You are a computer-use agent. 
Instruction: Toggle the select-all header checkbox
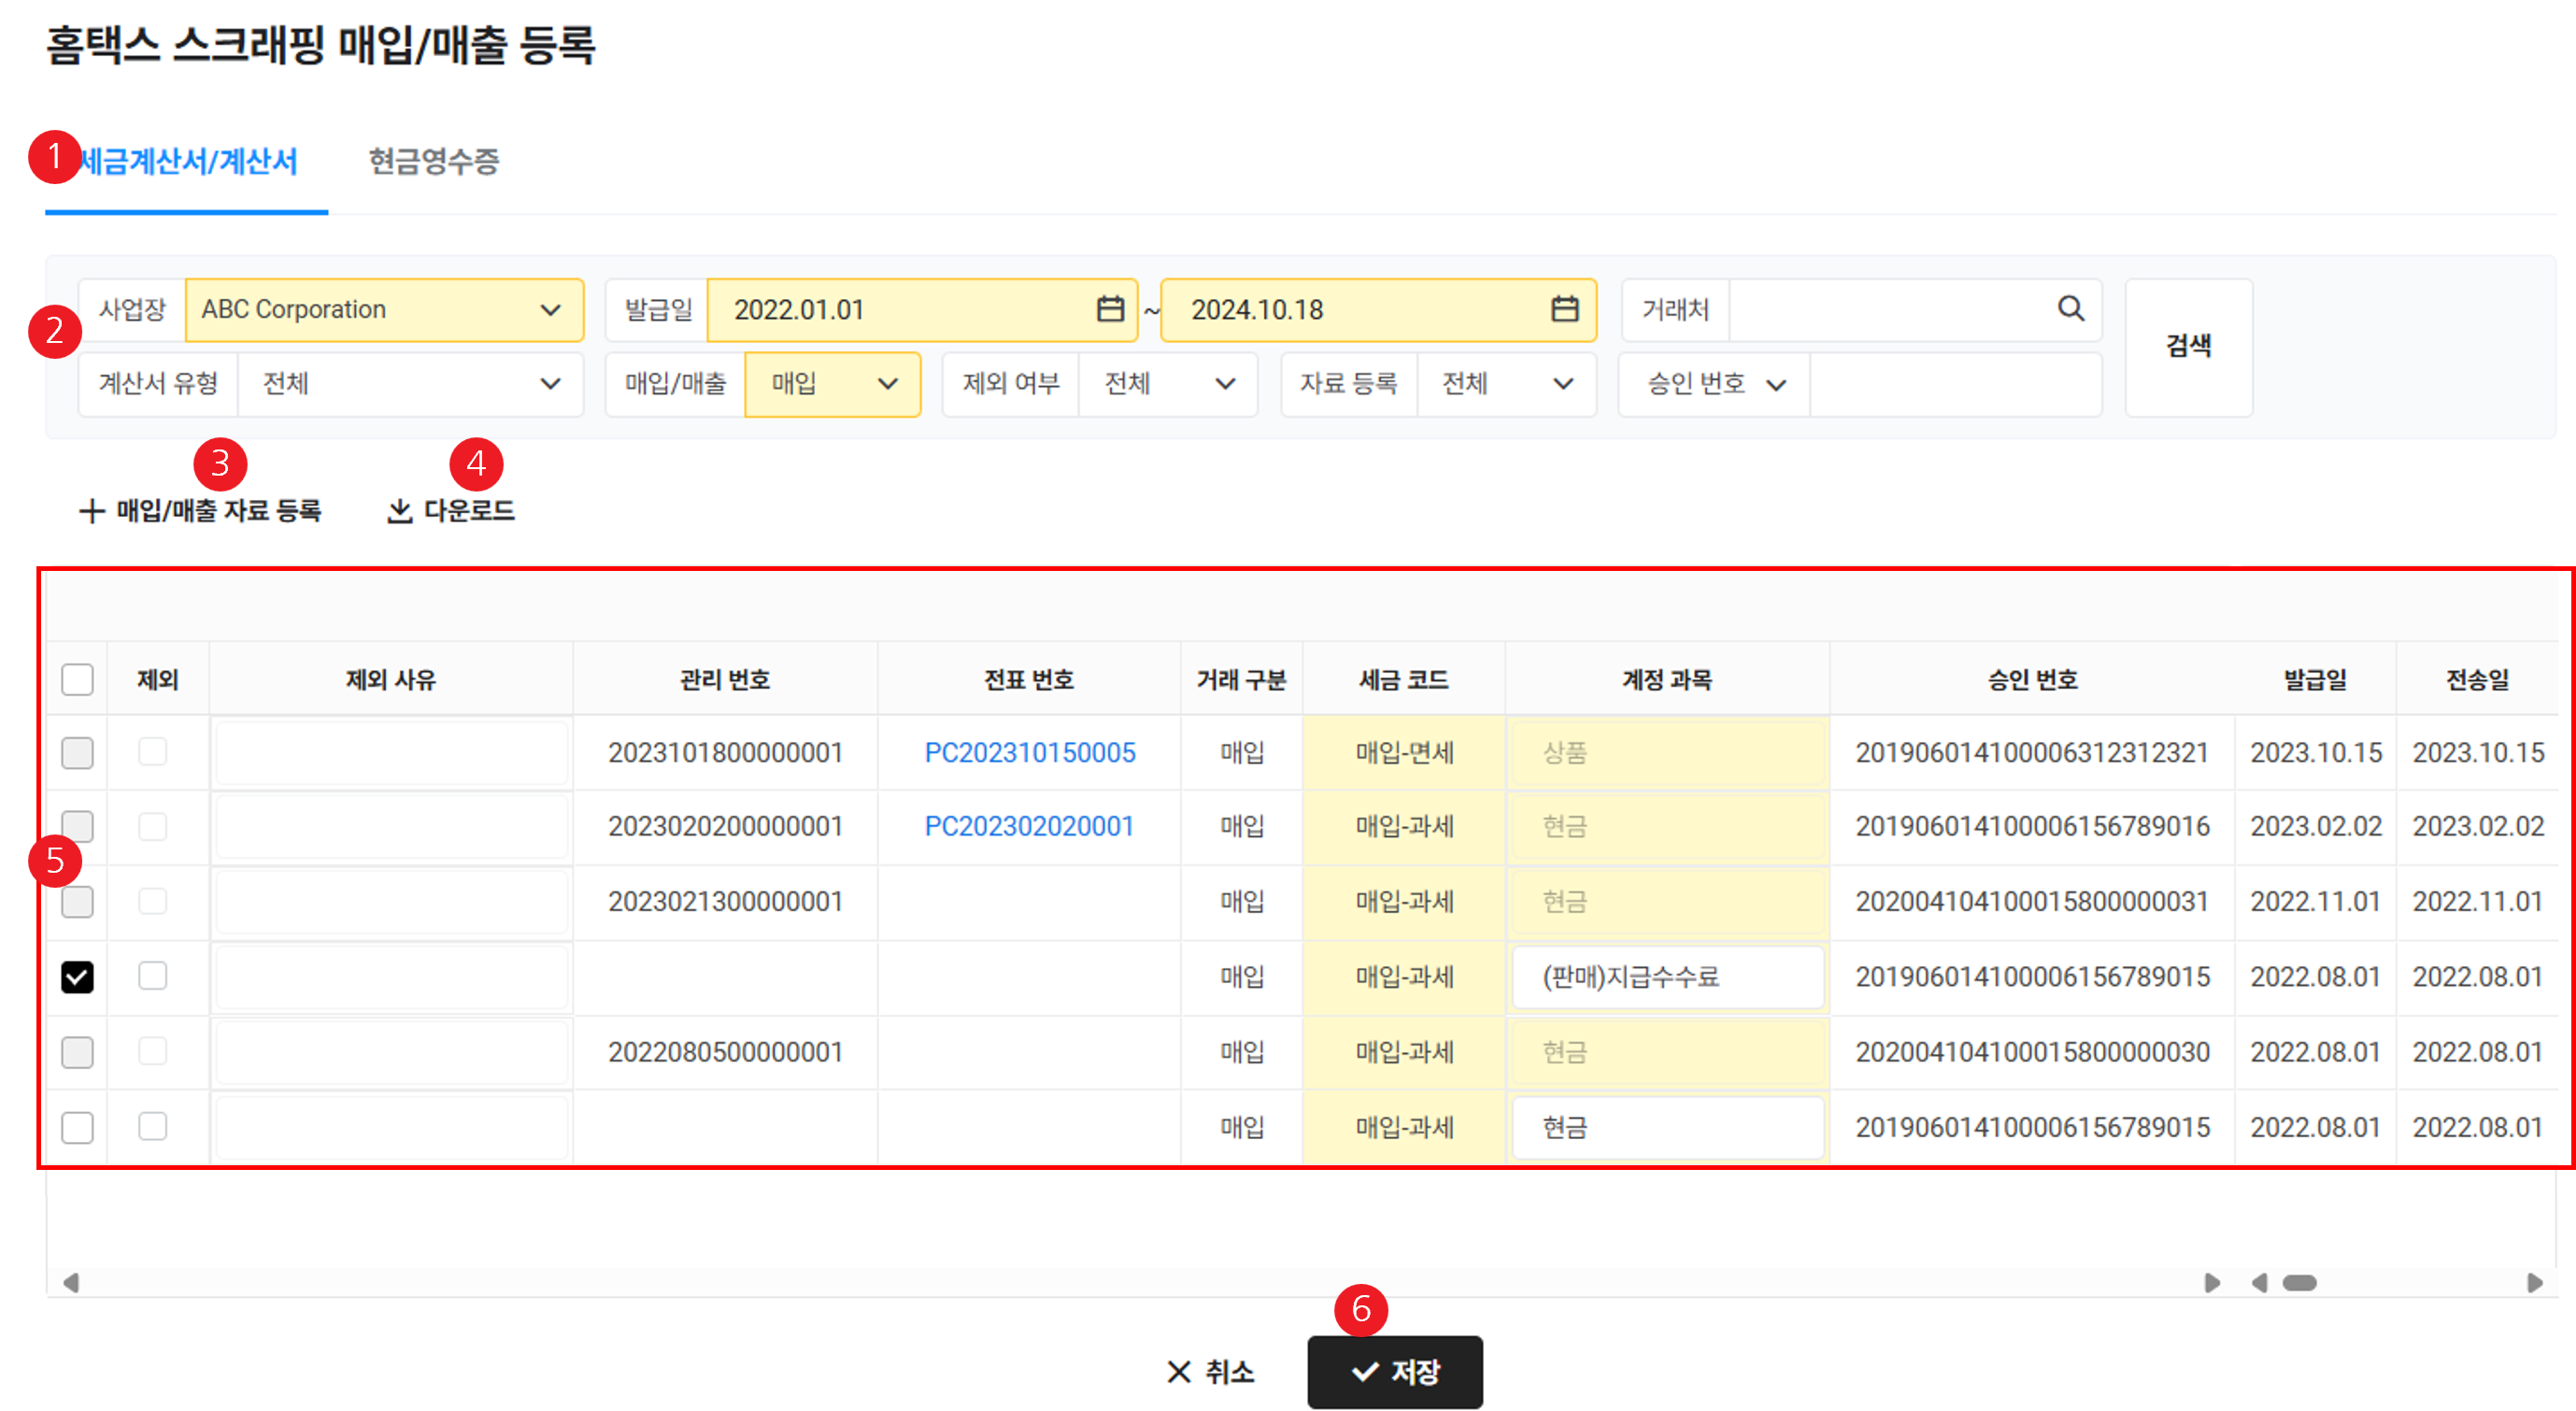tap(77, 680)
